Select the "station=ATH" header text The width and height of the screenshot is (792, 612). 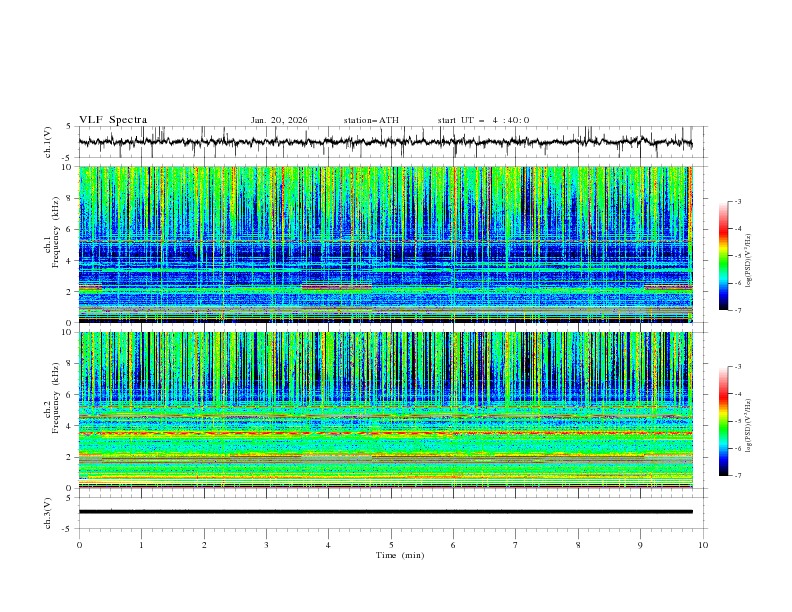[x=371, y=120]
